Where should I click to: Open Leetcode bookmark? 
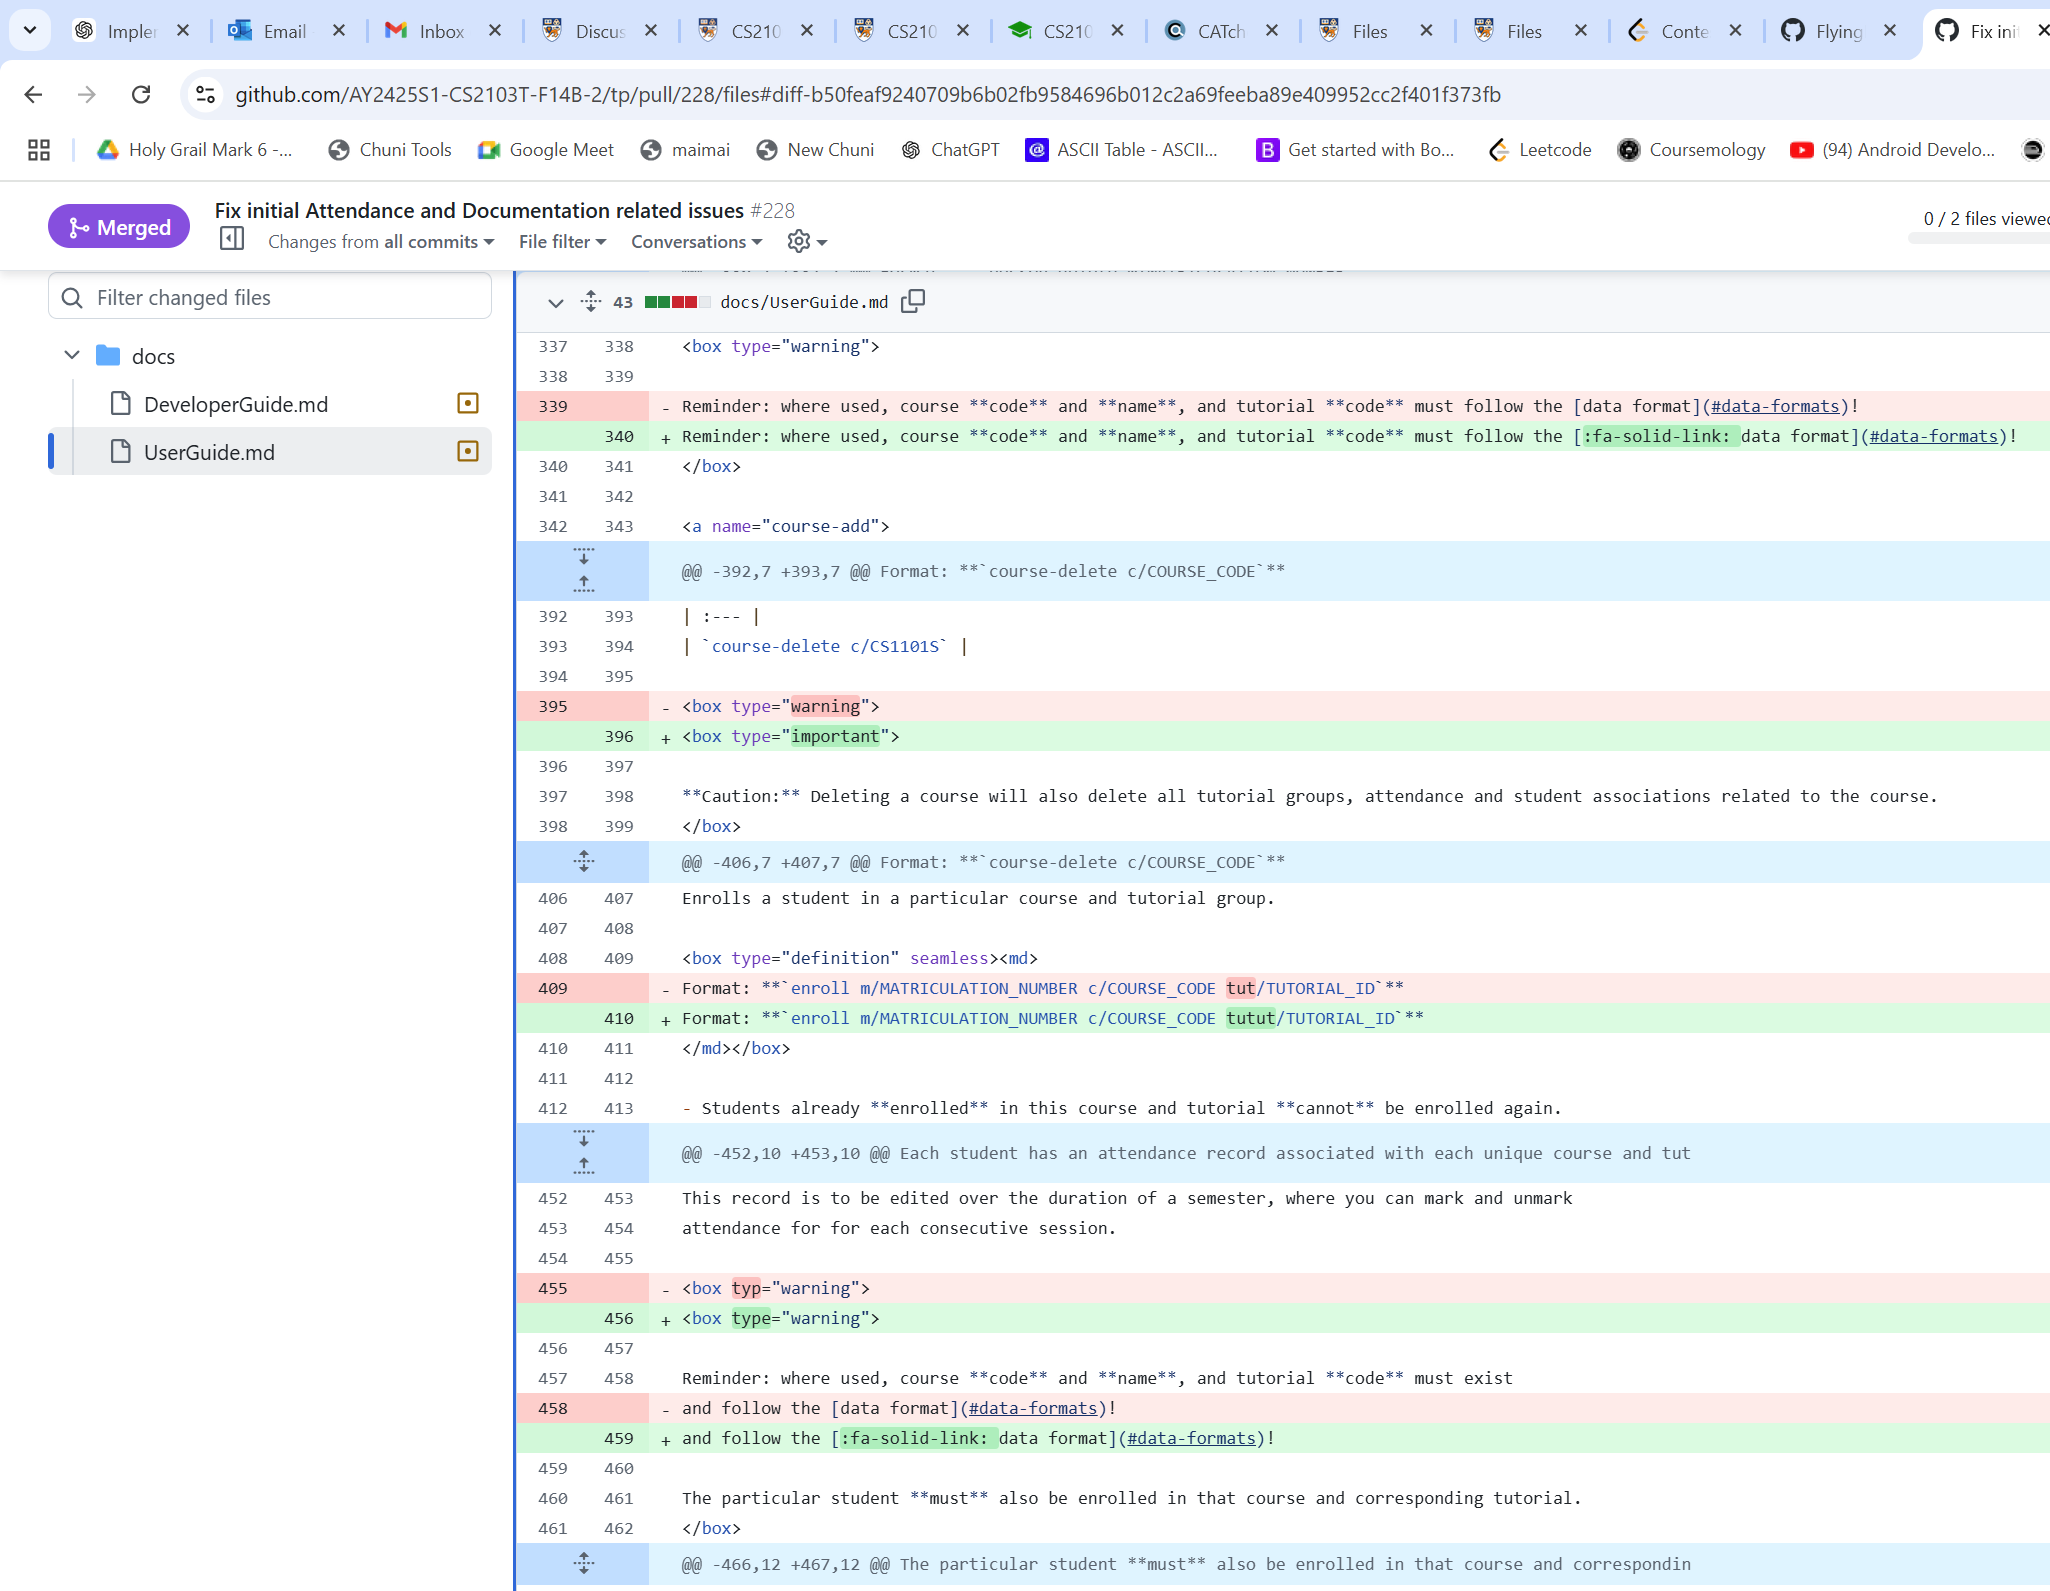[1541, 150]
